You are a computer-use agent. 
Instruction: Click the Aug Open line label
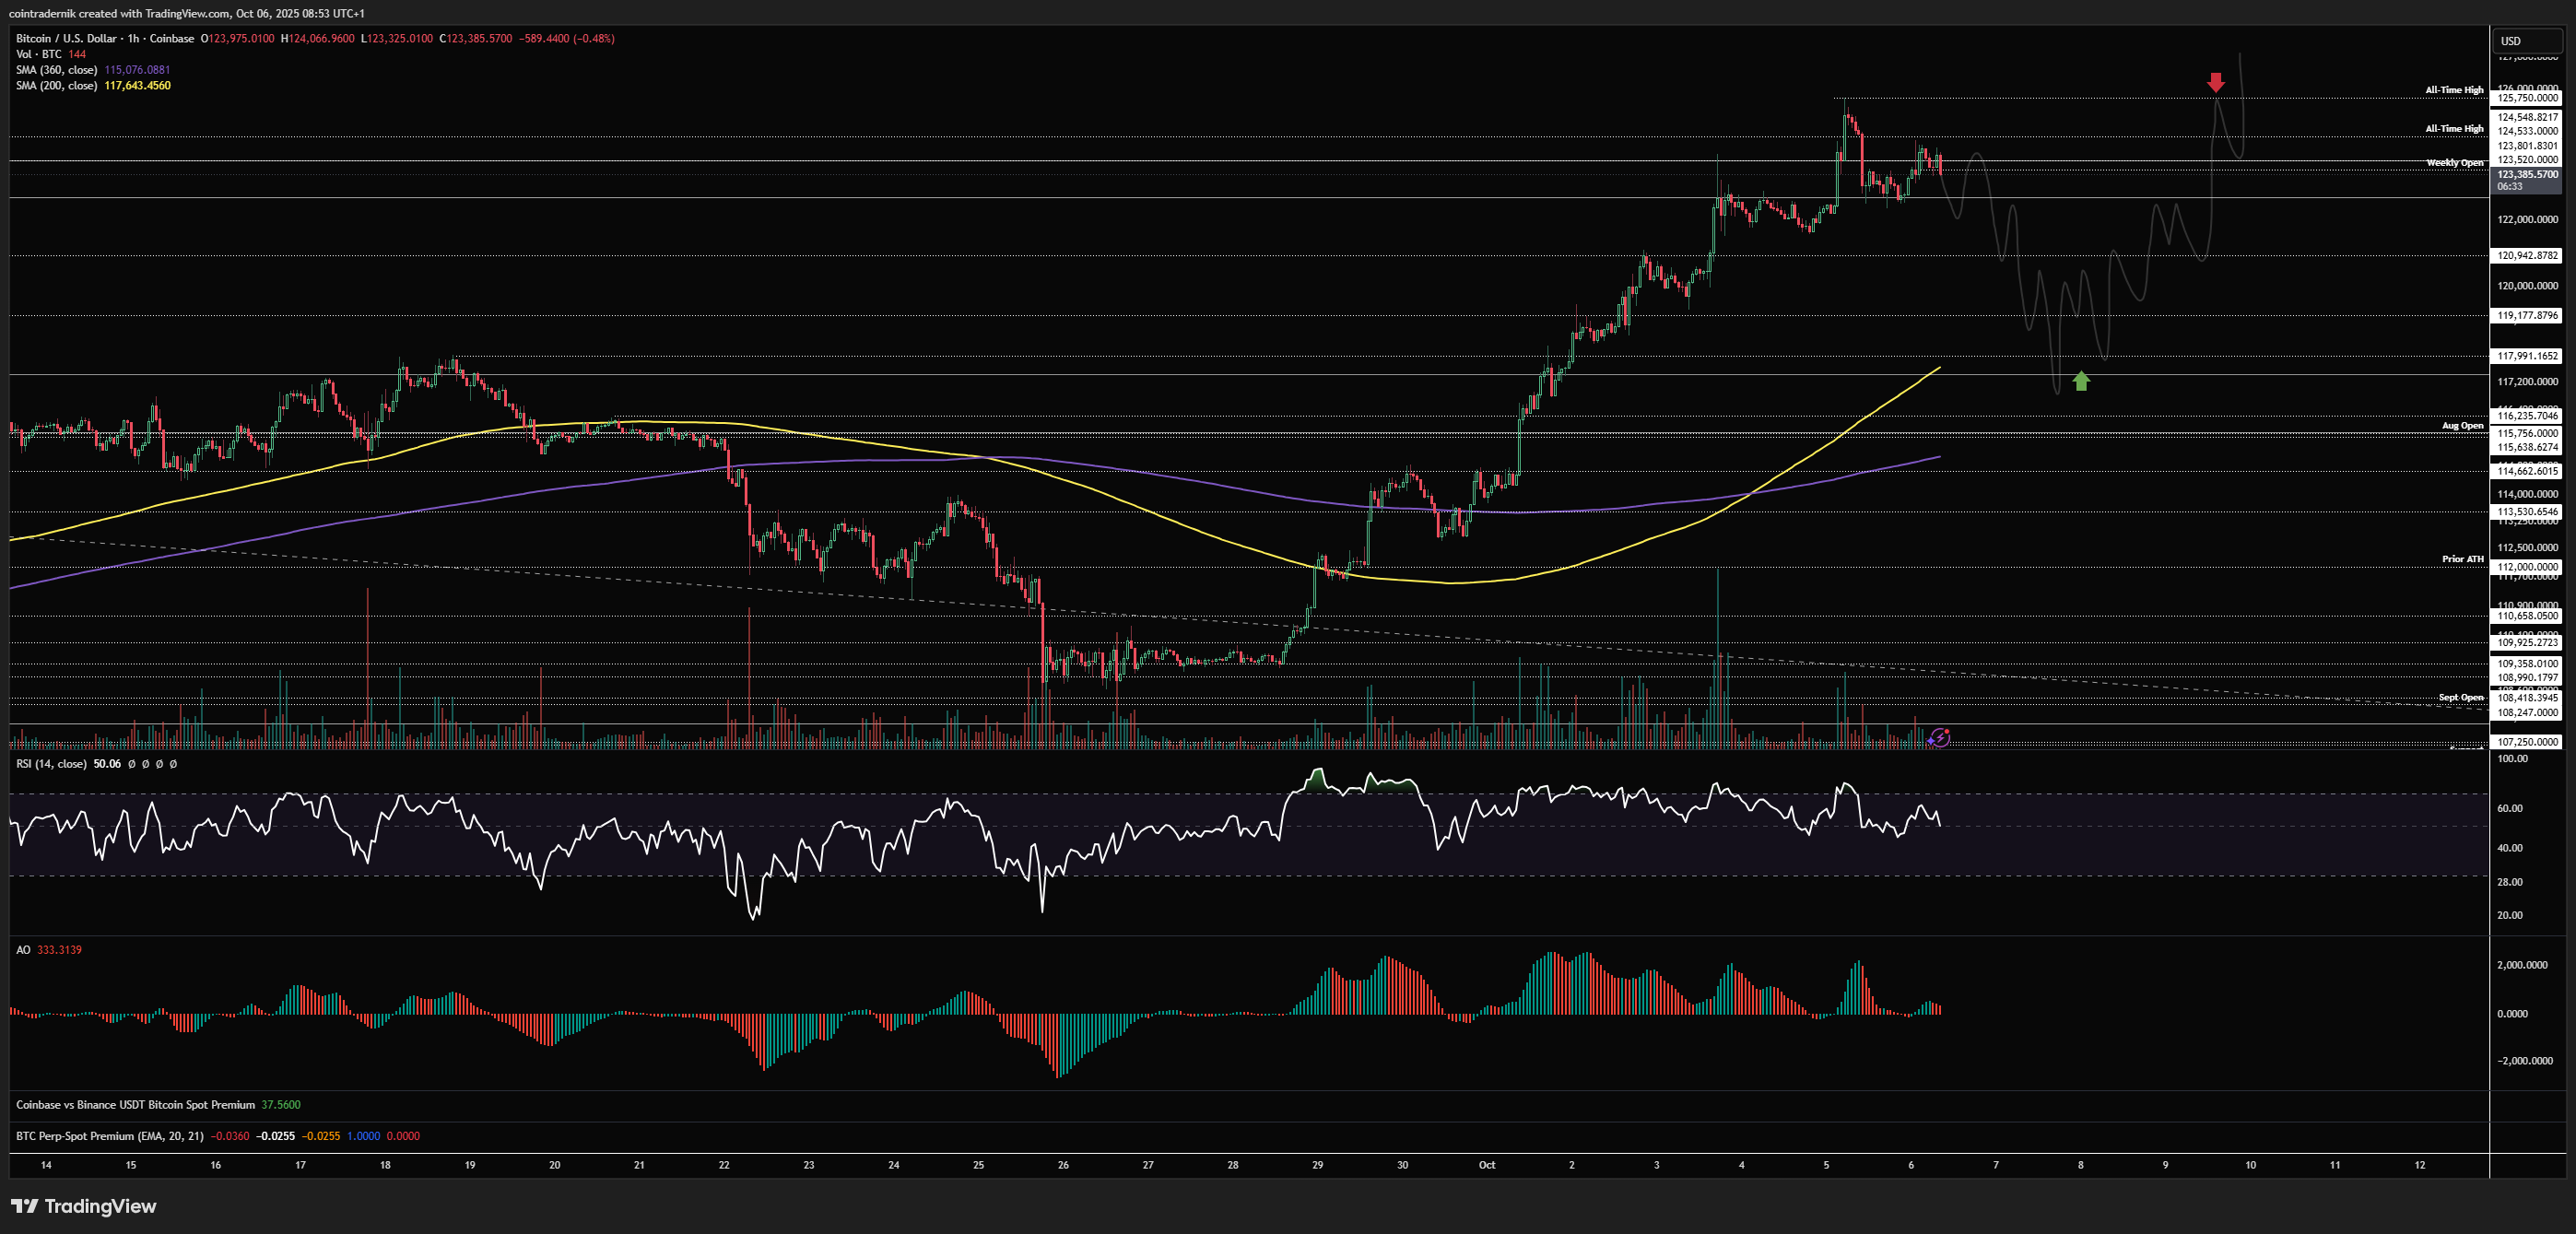(2462, 426)
